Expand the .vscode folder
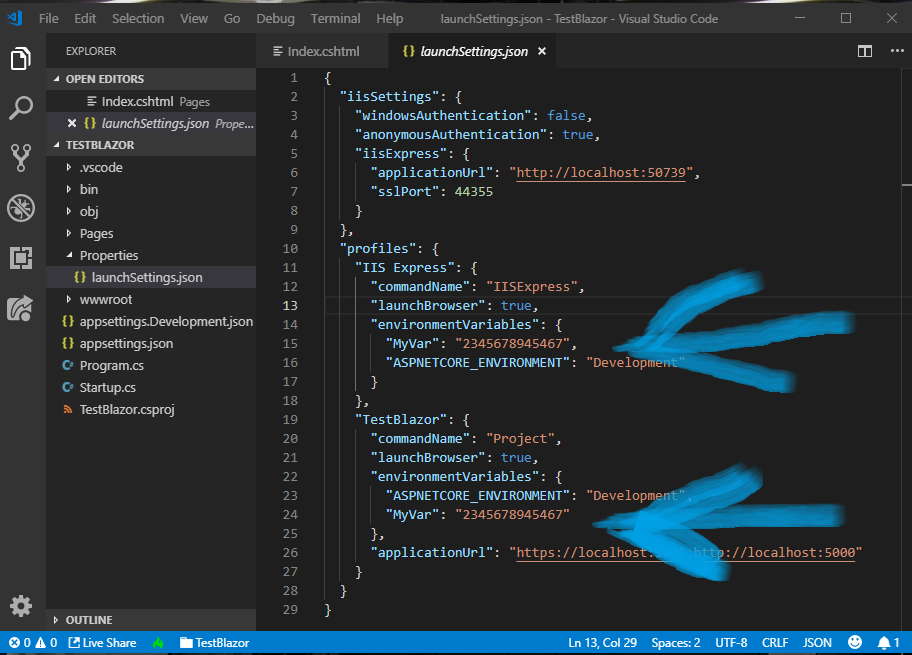Image resolution: width=912 pixels, height=655 pixels. coord(151,168)
